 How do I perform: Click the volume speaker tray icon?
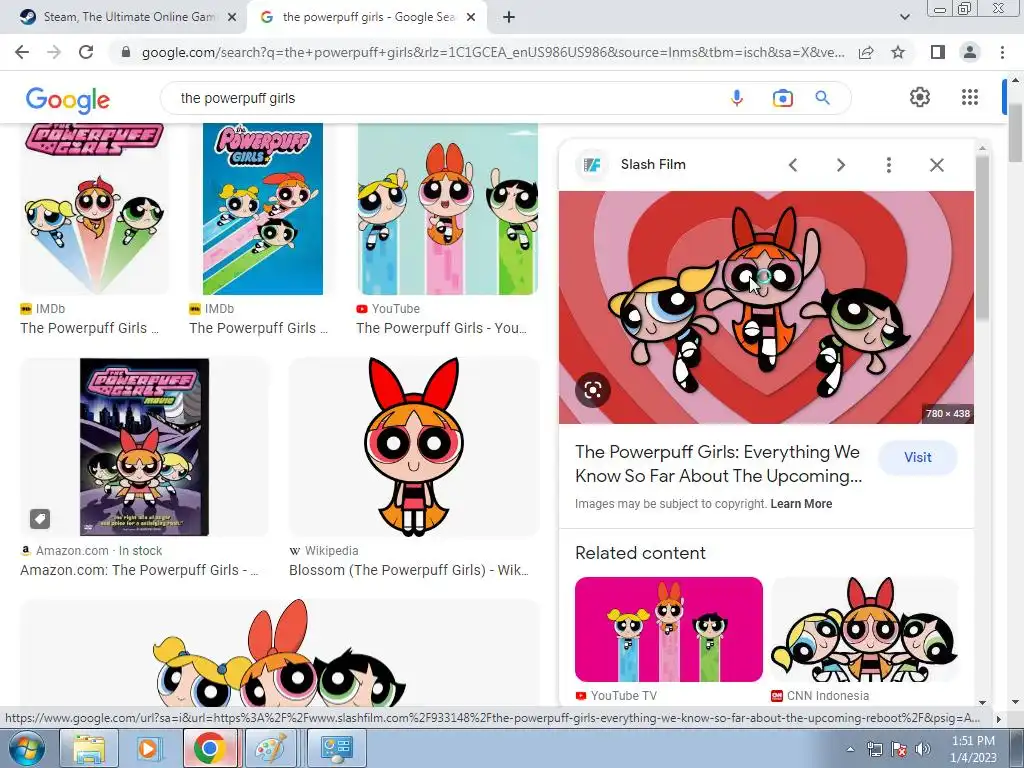click(x=923, y=749)
